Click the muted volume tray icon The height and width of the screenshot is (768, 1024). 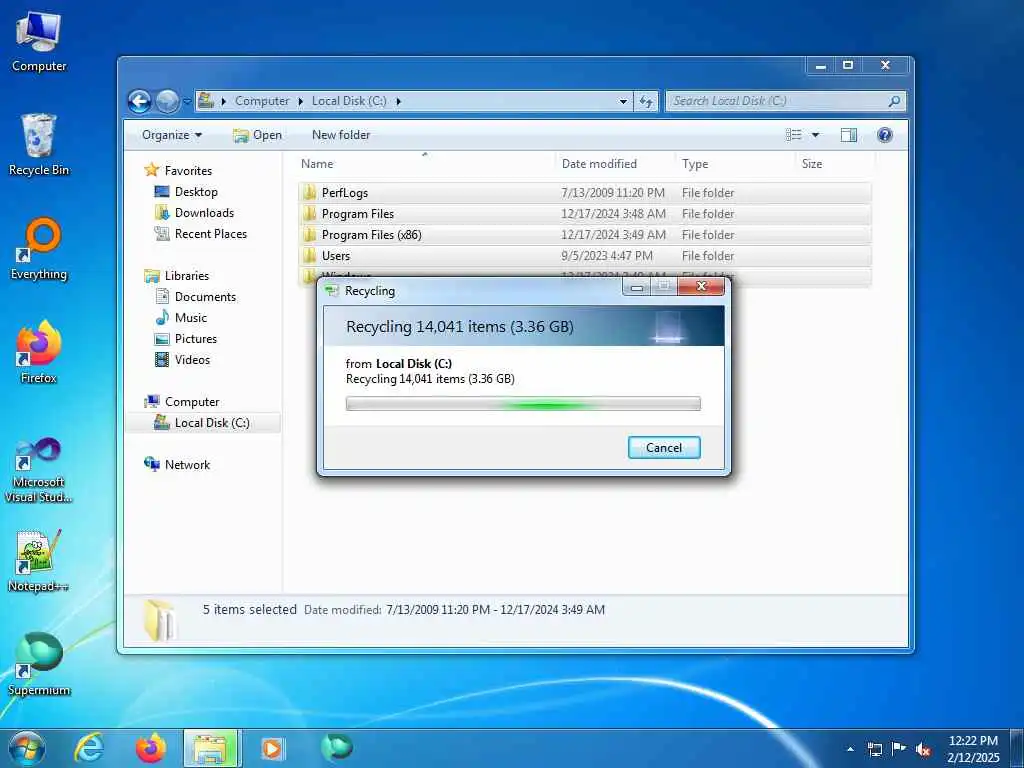click(x=923, y=749)
